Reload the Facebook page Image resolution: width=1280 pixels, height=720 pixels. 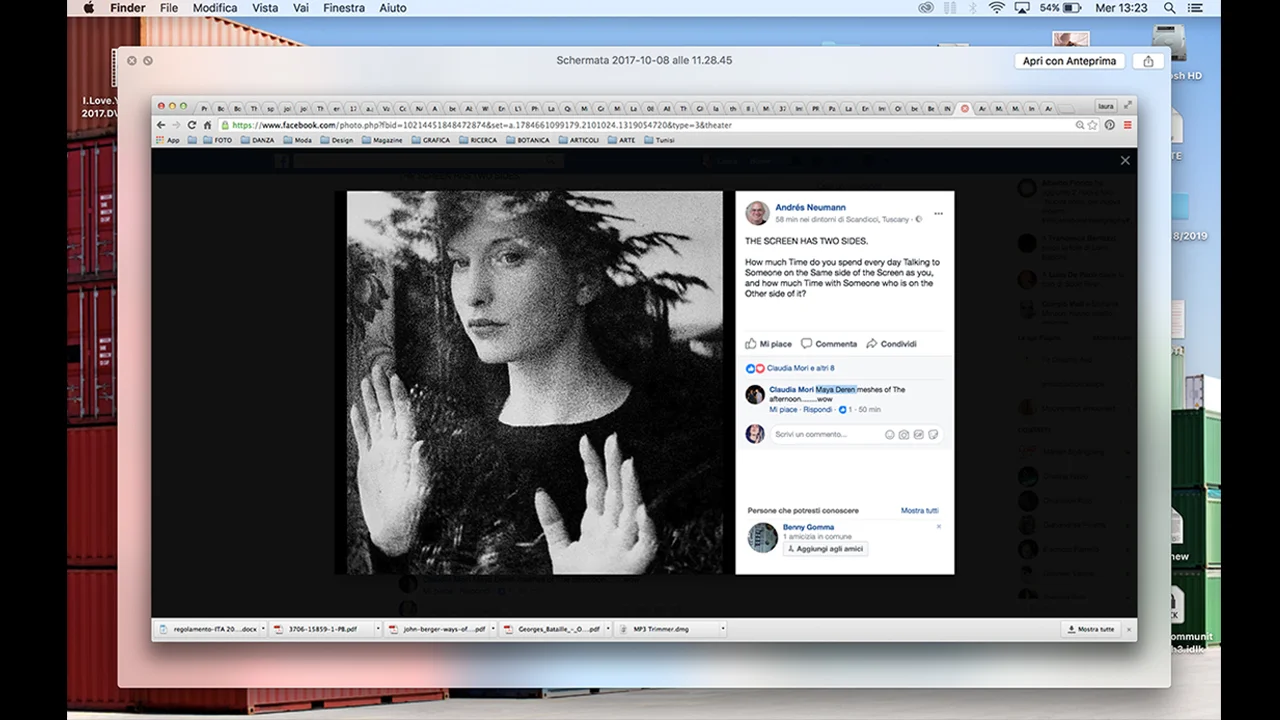pos(192,125)
